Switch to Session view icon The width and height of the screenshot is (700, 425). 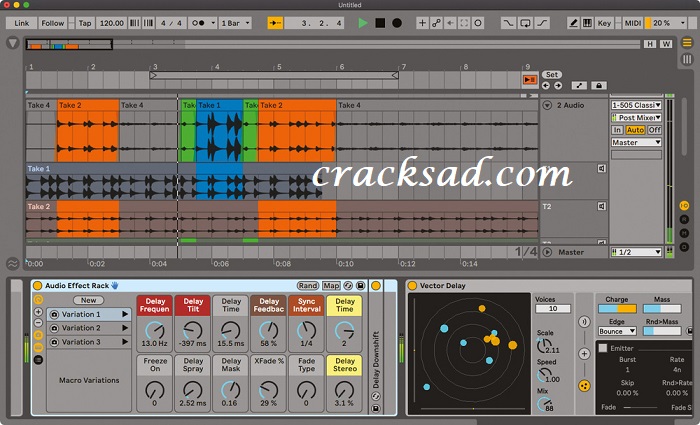click(687, 59)
